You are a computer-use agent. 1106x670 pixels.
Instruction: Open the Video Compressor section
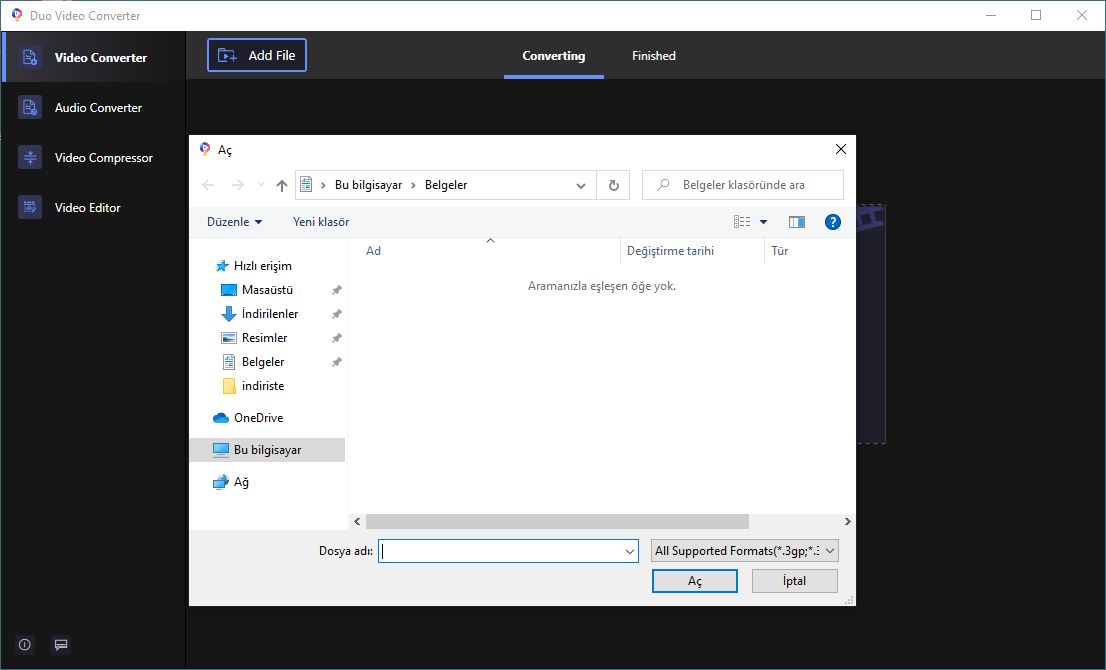pos(93,158)
